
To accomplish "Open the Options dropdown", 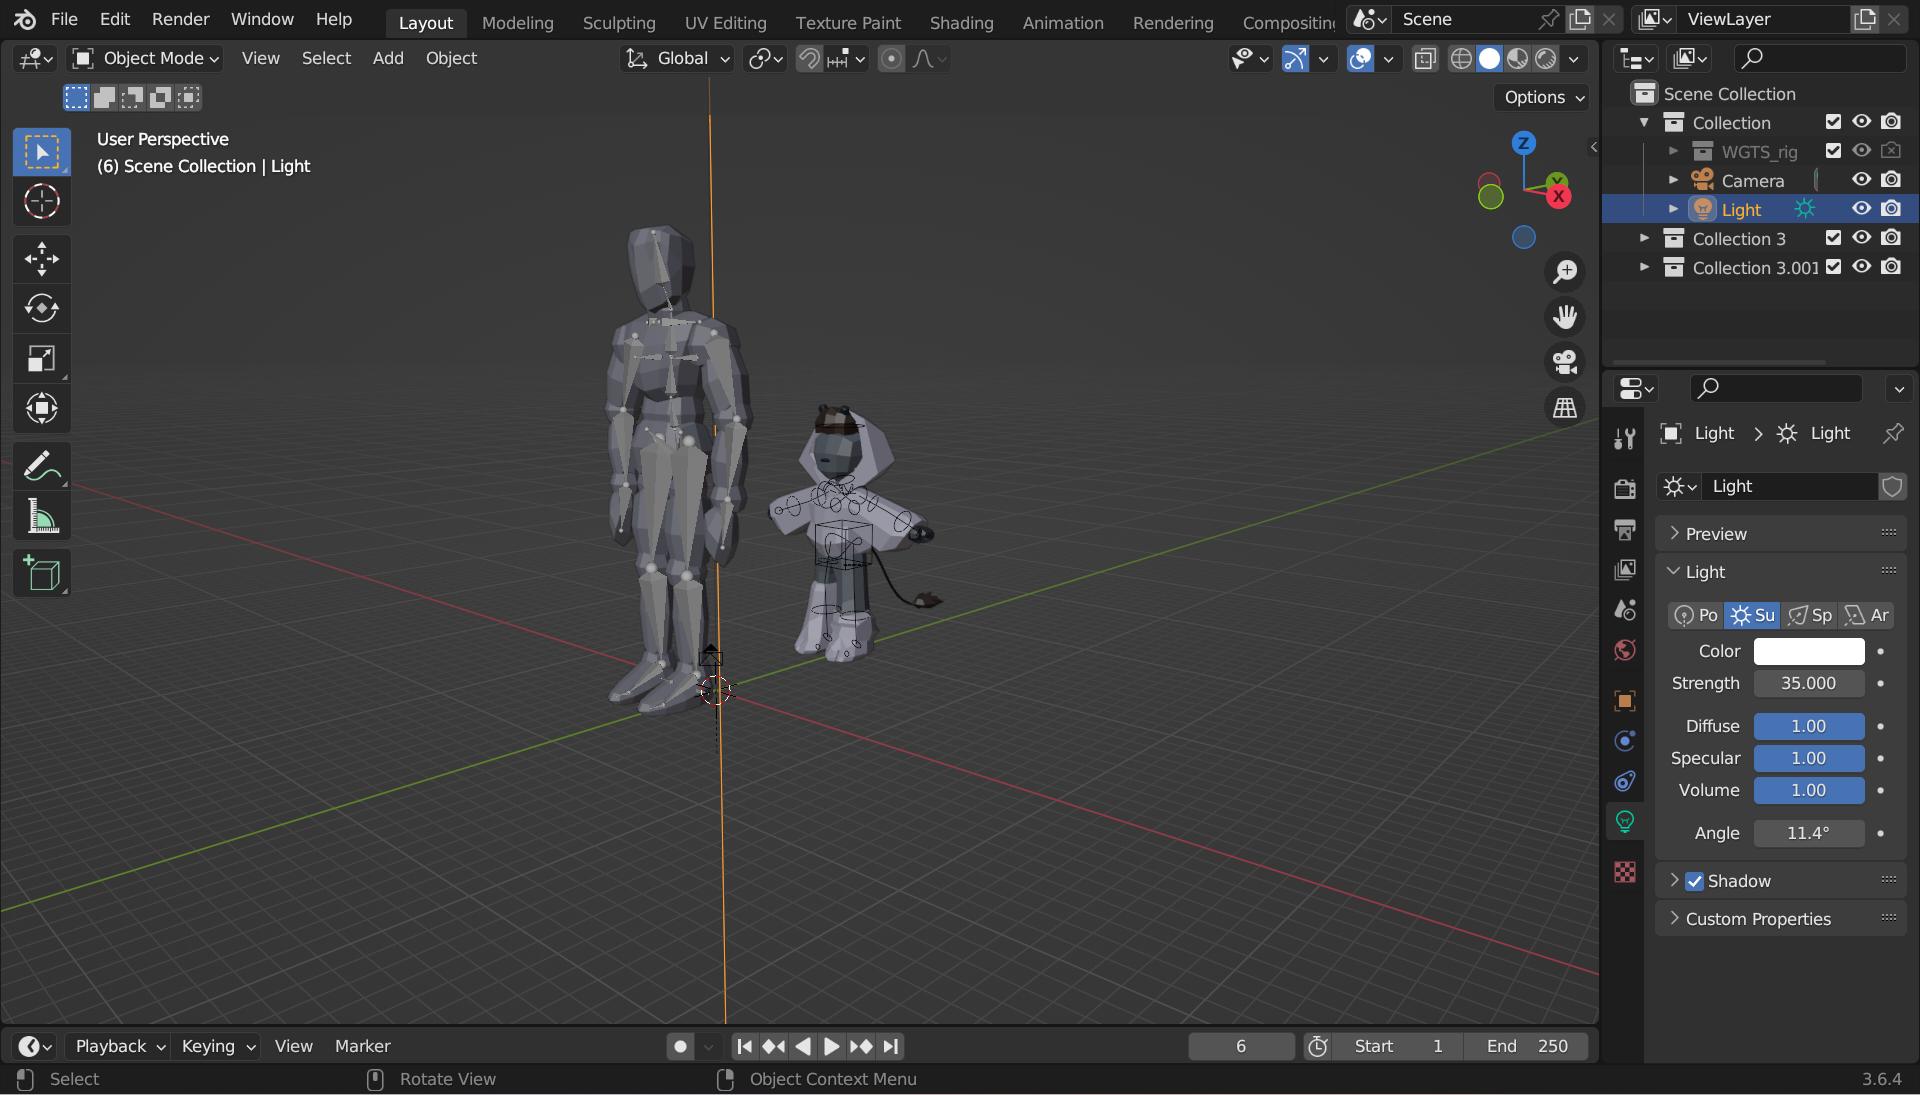I will (x=1544, y=97).
